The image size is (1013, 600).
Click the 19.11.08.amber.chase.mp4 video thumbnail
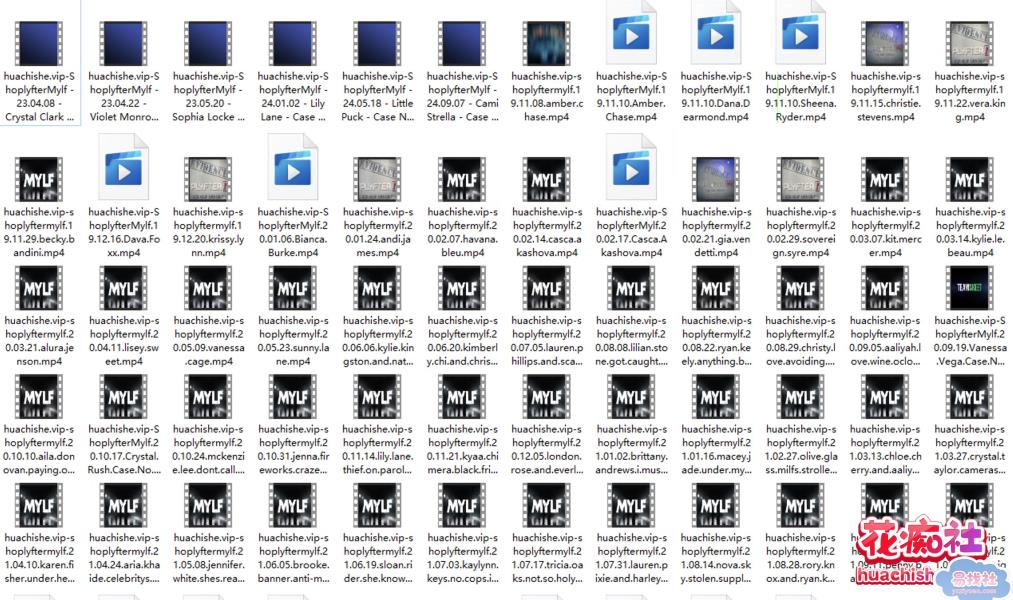pyautogui.click(x=547, y=43)
